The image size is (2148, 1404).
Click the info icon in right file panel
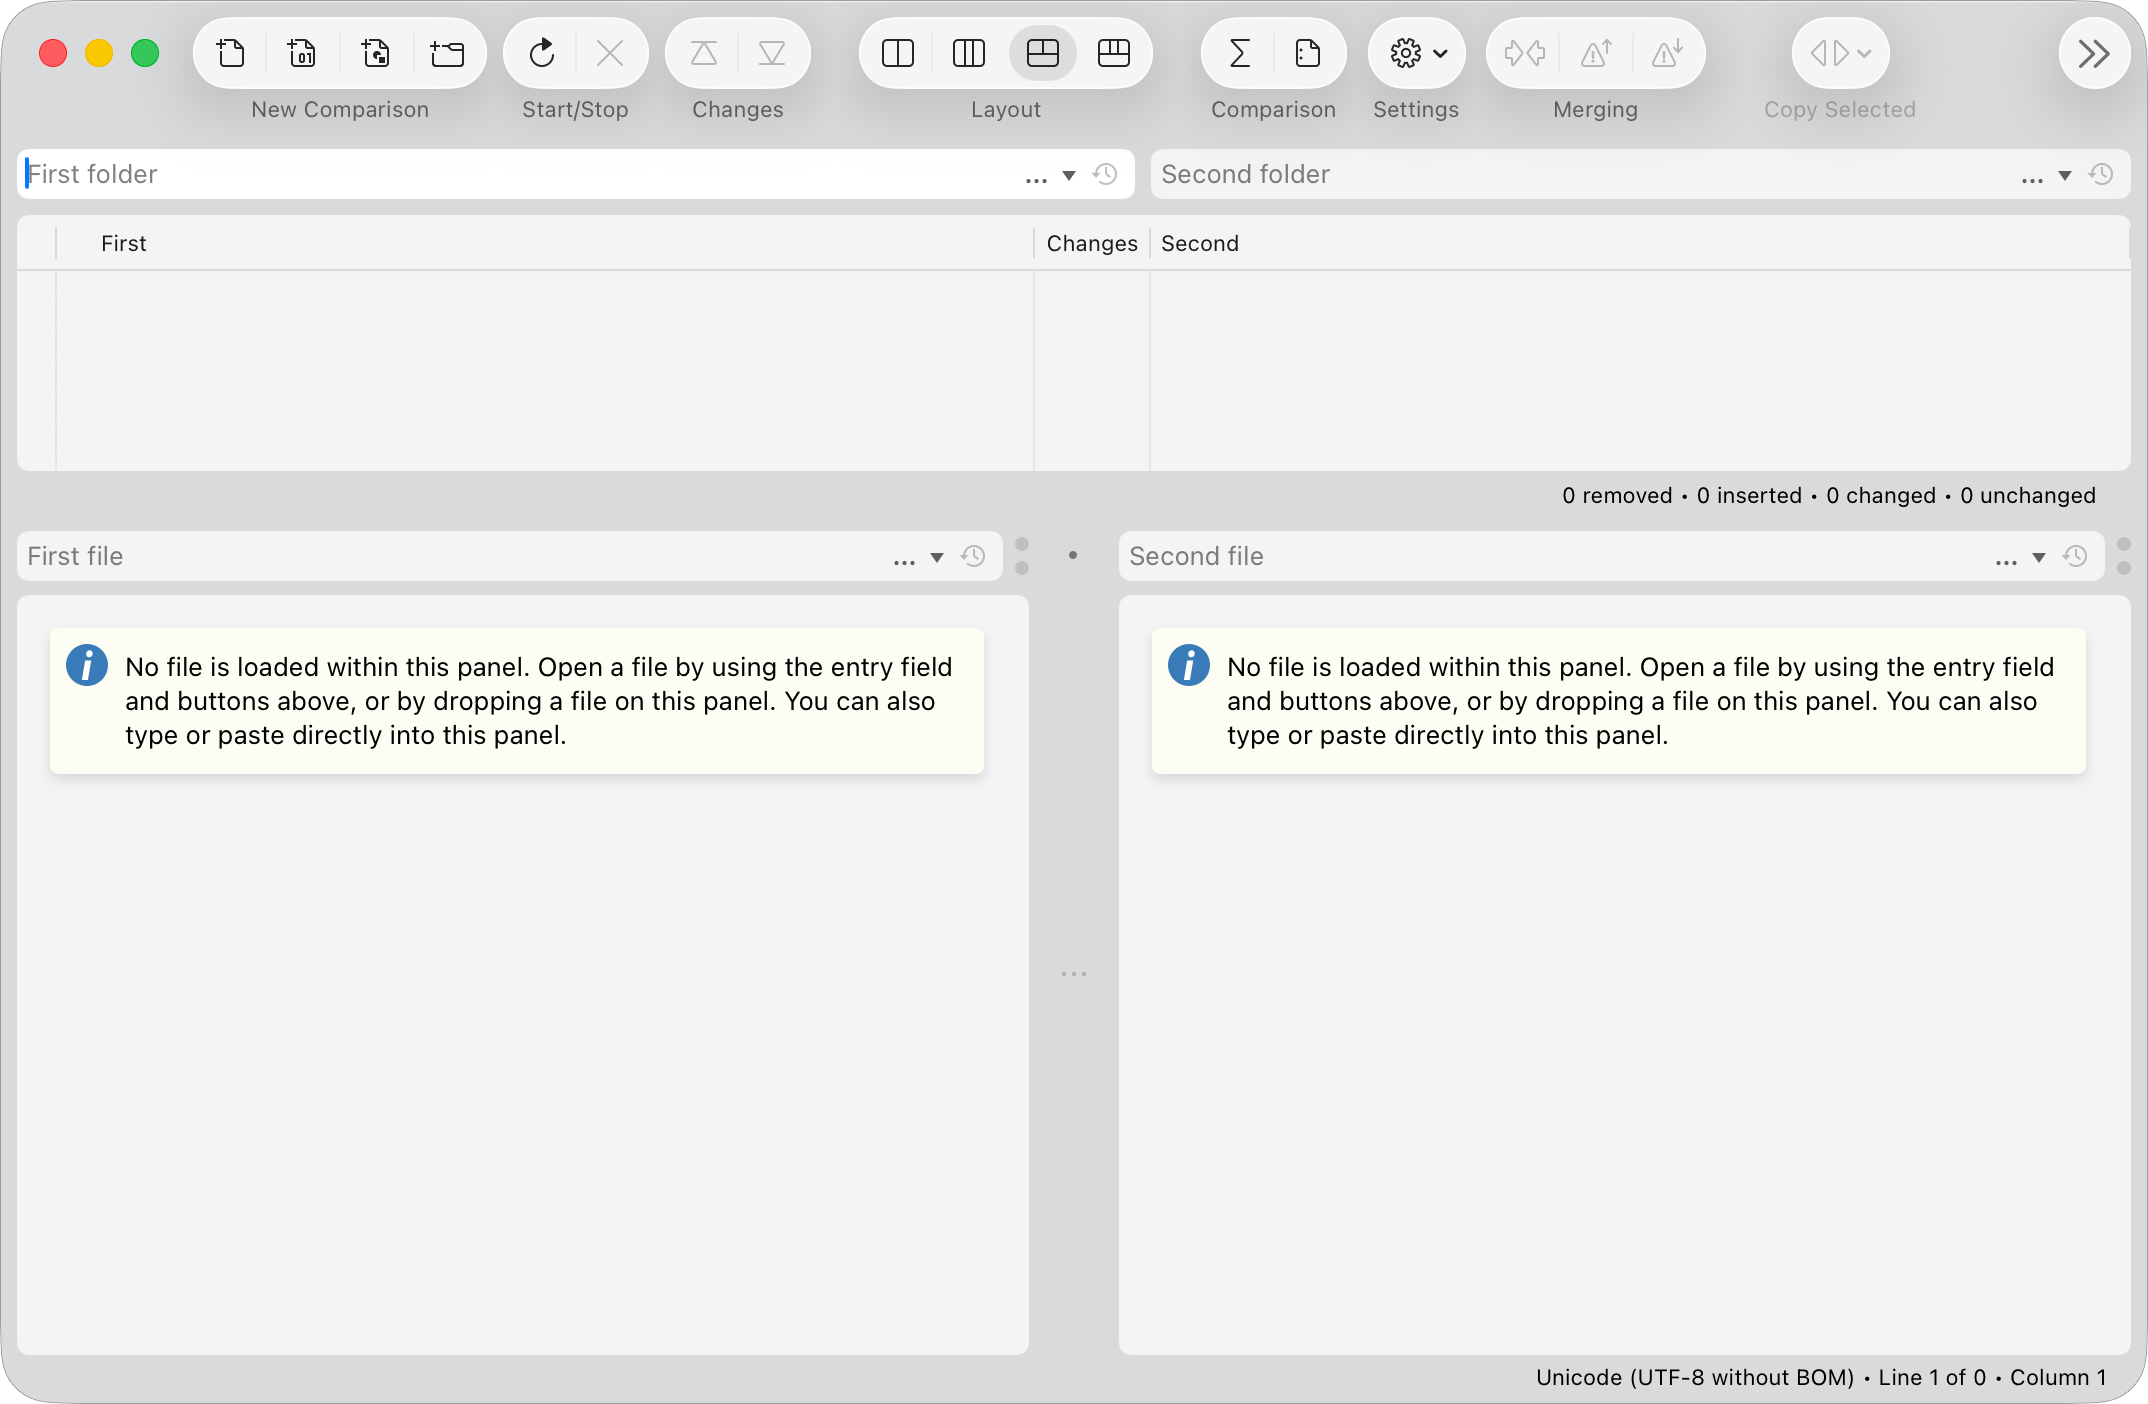[x=1189, y=665]
